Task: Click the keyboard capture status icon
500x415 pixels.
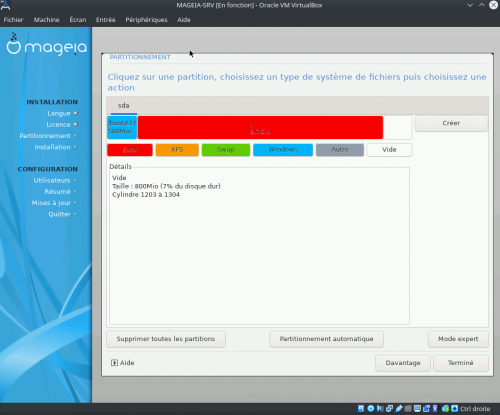Action: pyautogui.click(x=455, y=408)
